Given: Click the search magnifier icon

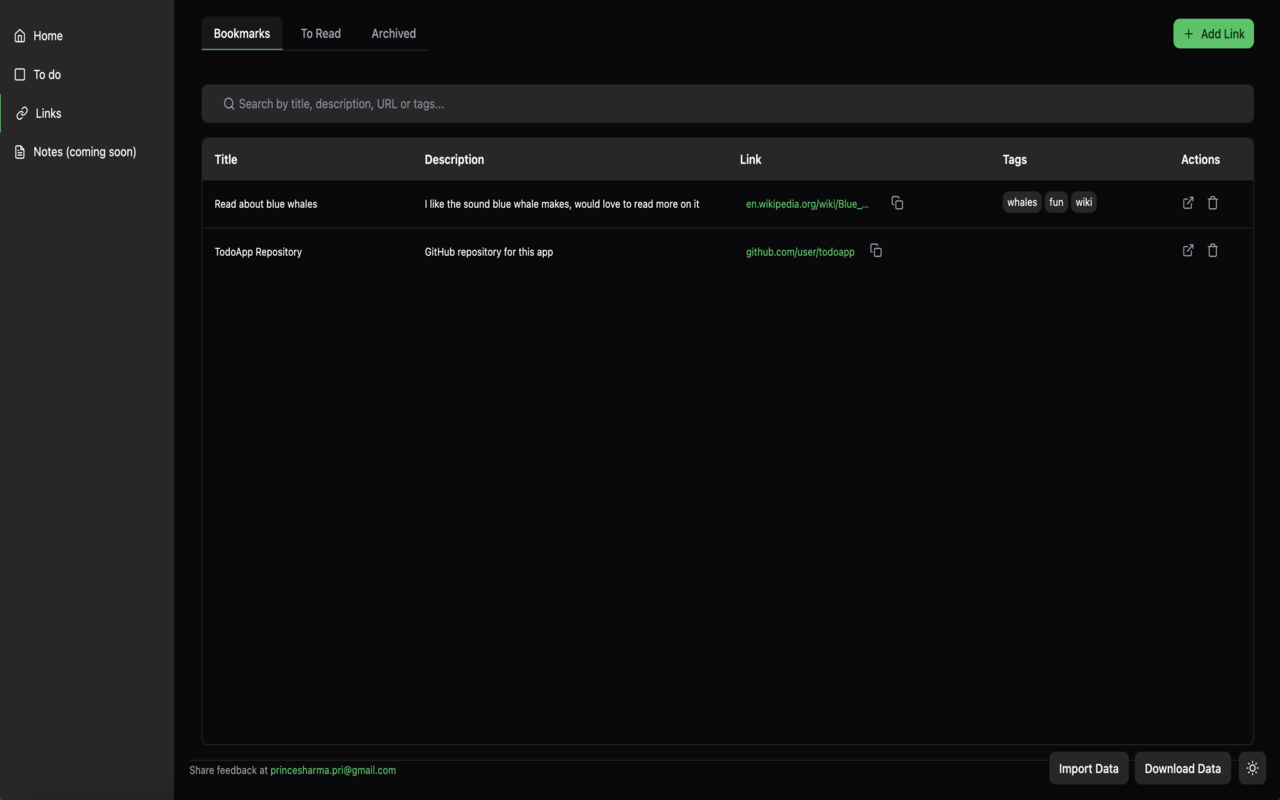Looking at the screenshot, I should click(x=229, y=104).
